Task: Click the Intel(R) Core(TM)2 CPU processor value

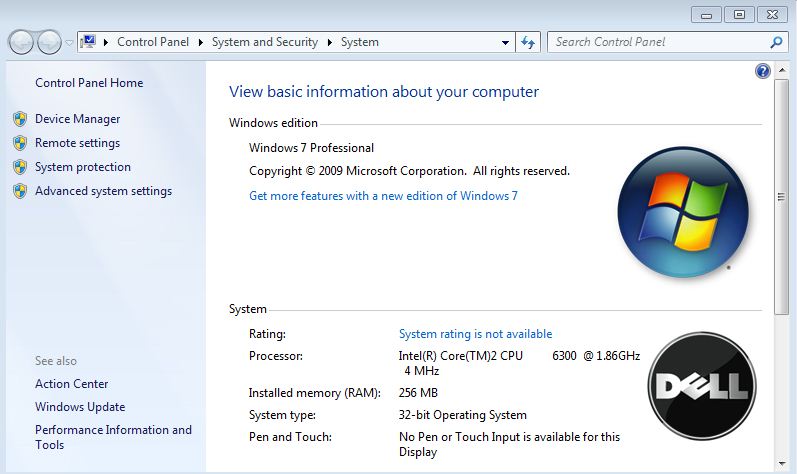Action: coord(519,363)
